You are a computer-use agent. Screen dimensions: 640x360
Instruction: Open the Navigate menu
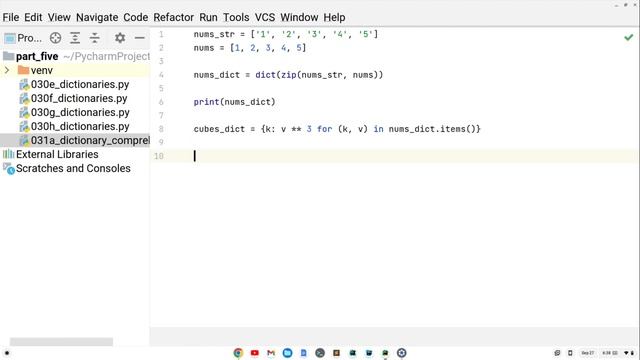coord(97,18)
